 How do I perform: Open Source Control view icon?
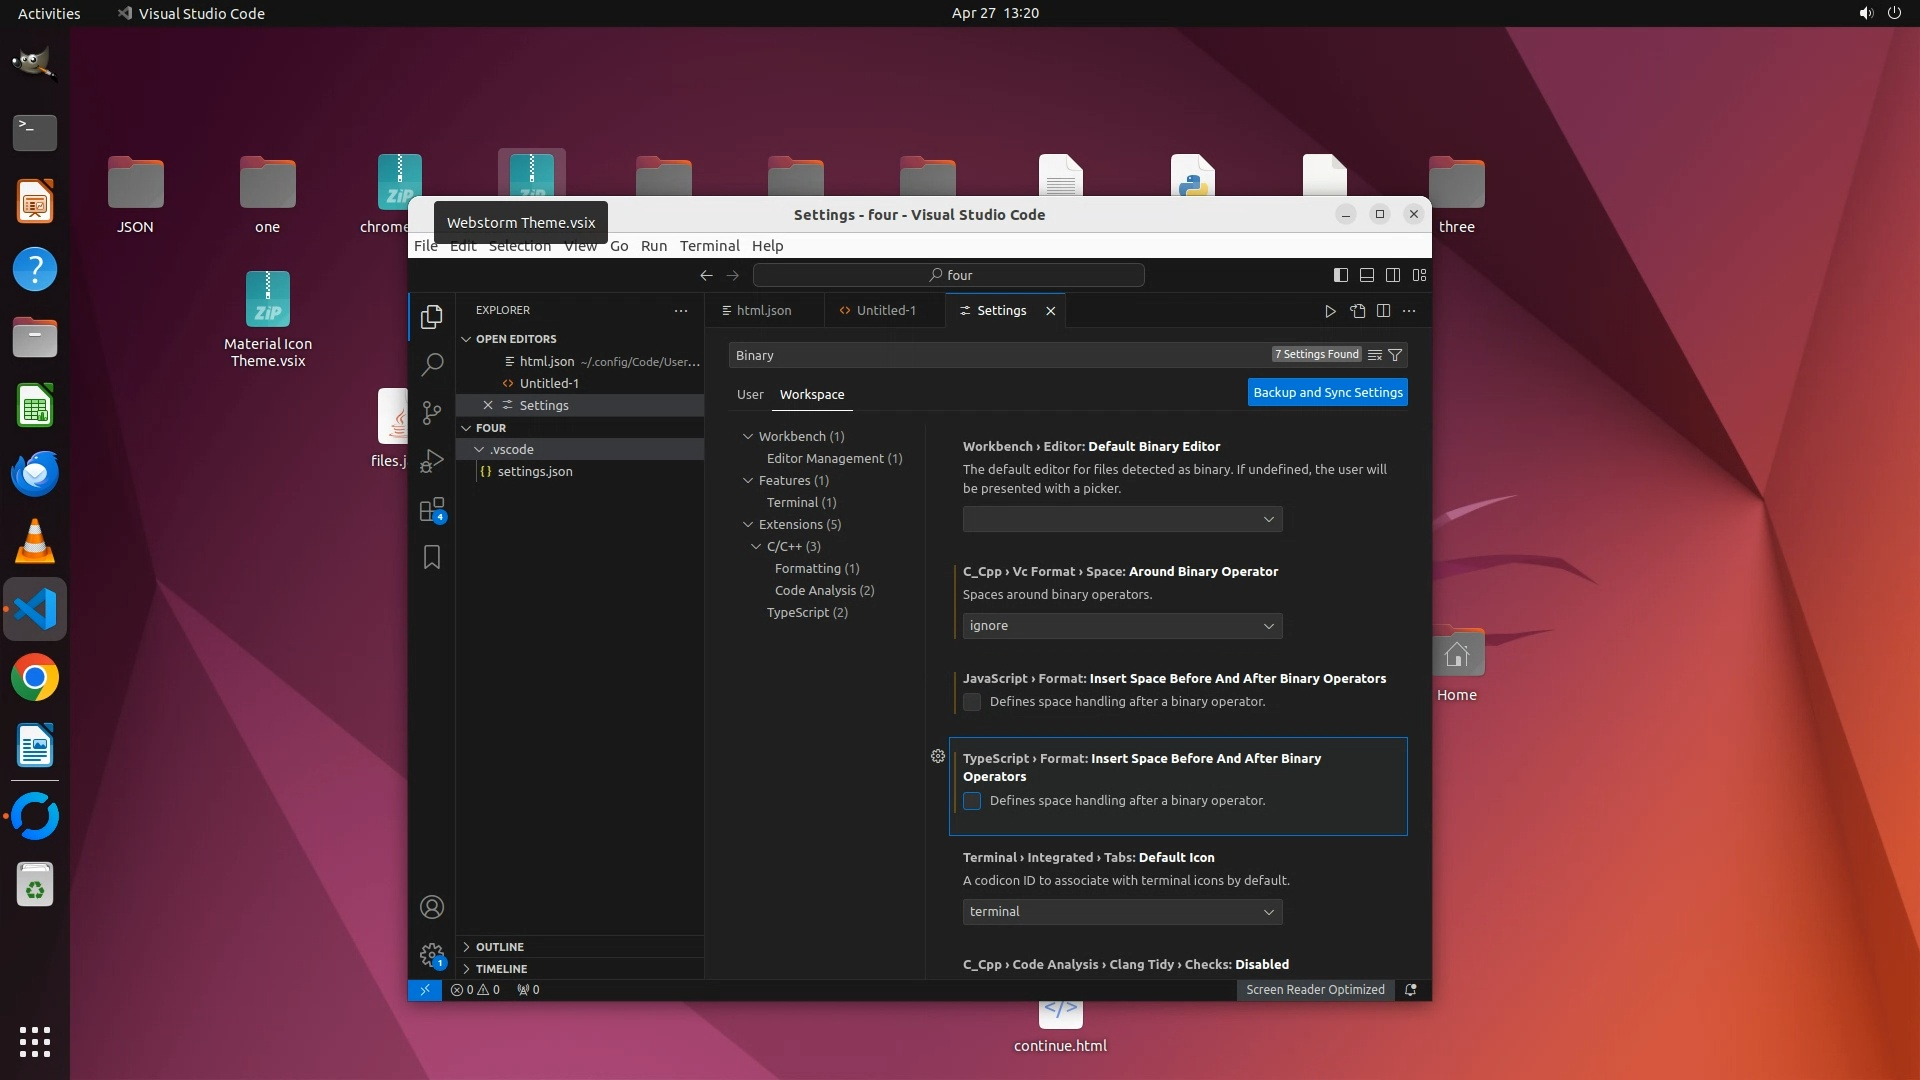click(432, 412)
